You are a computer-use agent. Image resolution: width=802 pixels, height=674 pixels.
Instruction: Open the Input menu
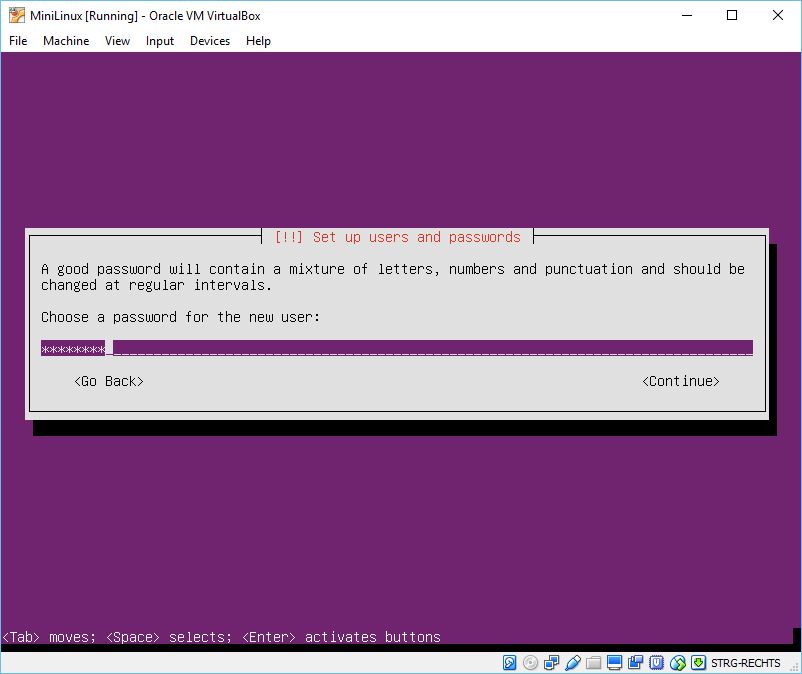[159, 41]
